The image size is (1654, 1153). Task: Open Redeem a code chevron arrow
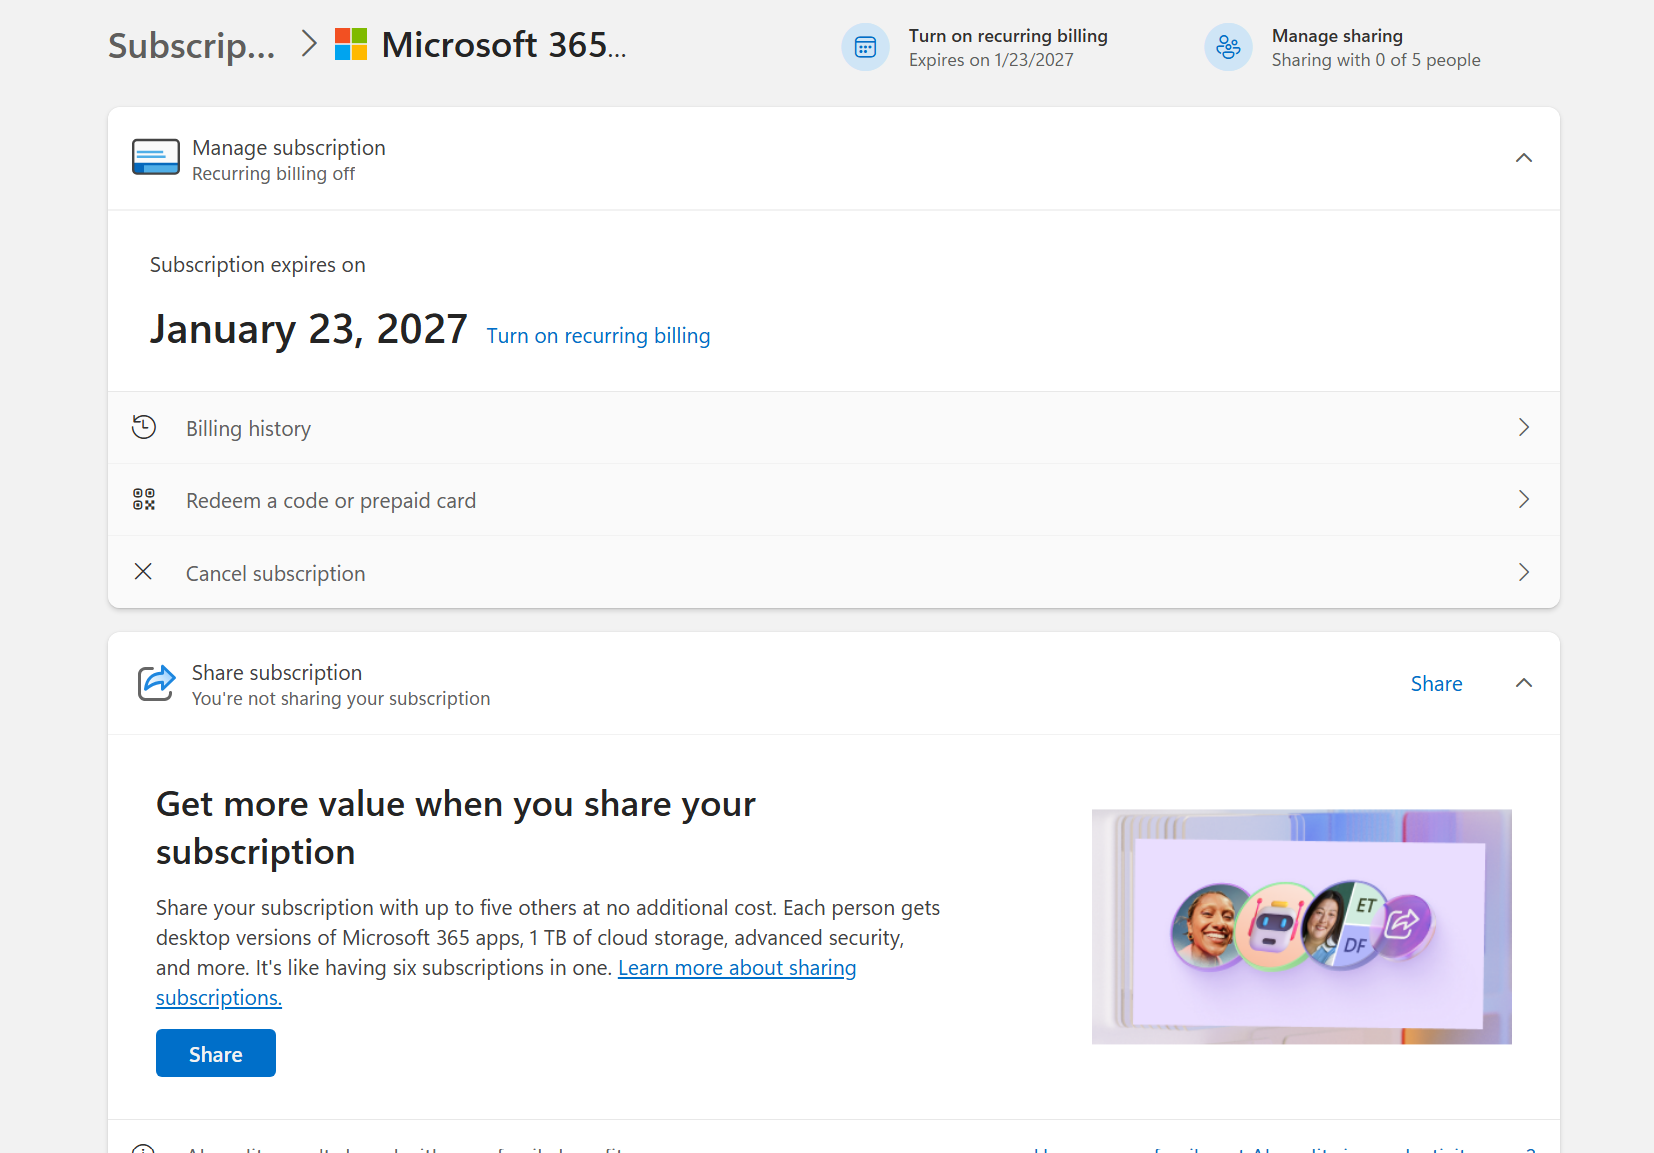point(1523,500)
